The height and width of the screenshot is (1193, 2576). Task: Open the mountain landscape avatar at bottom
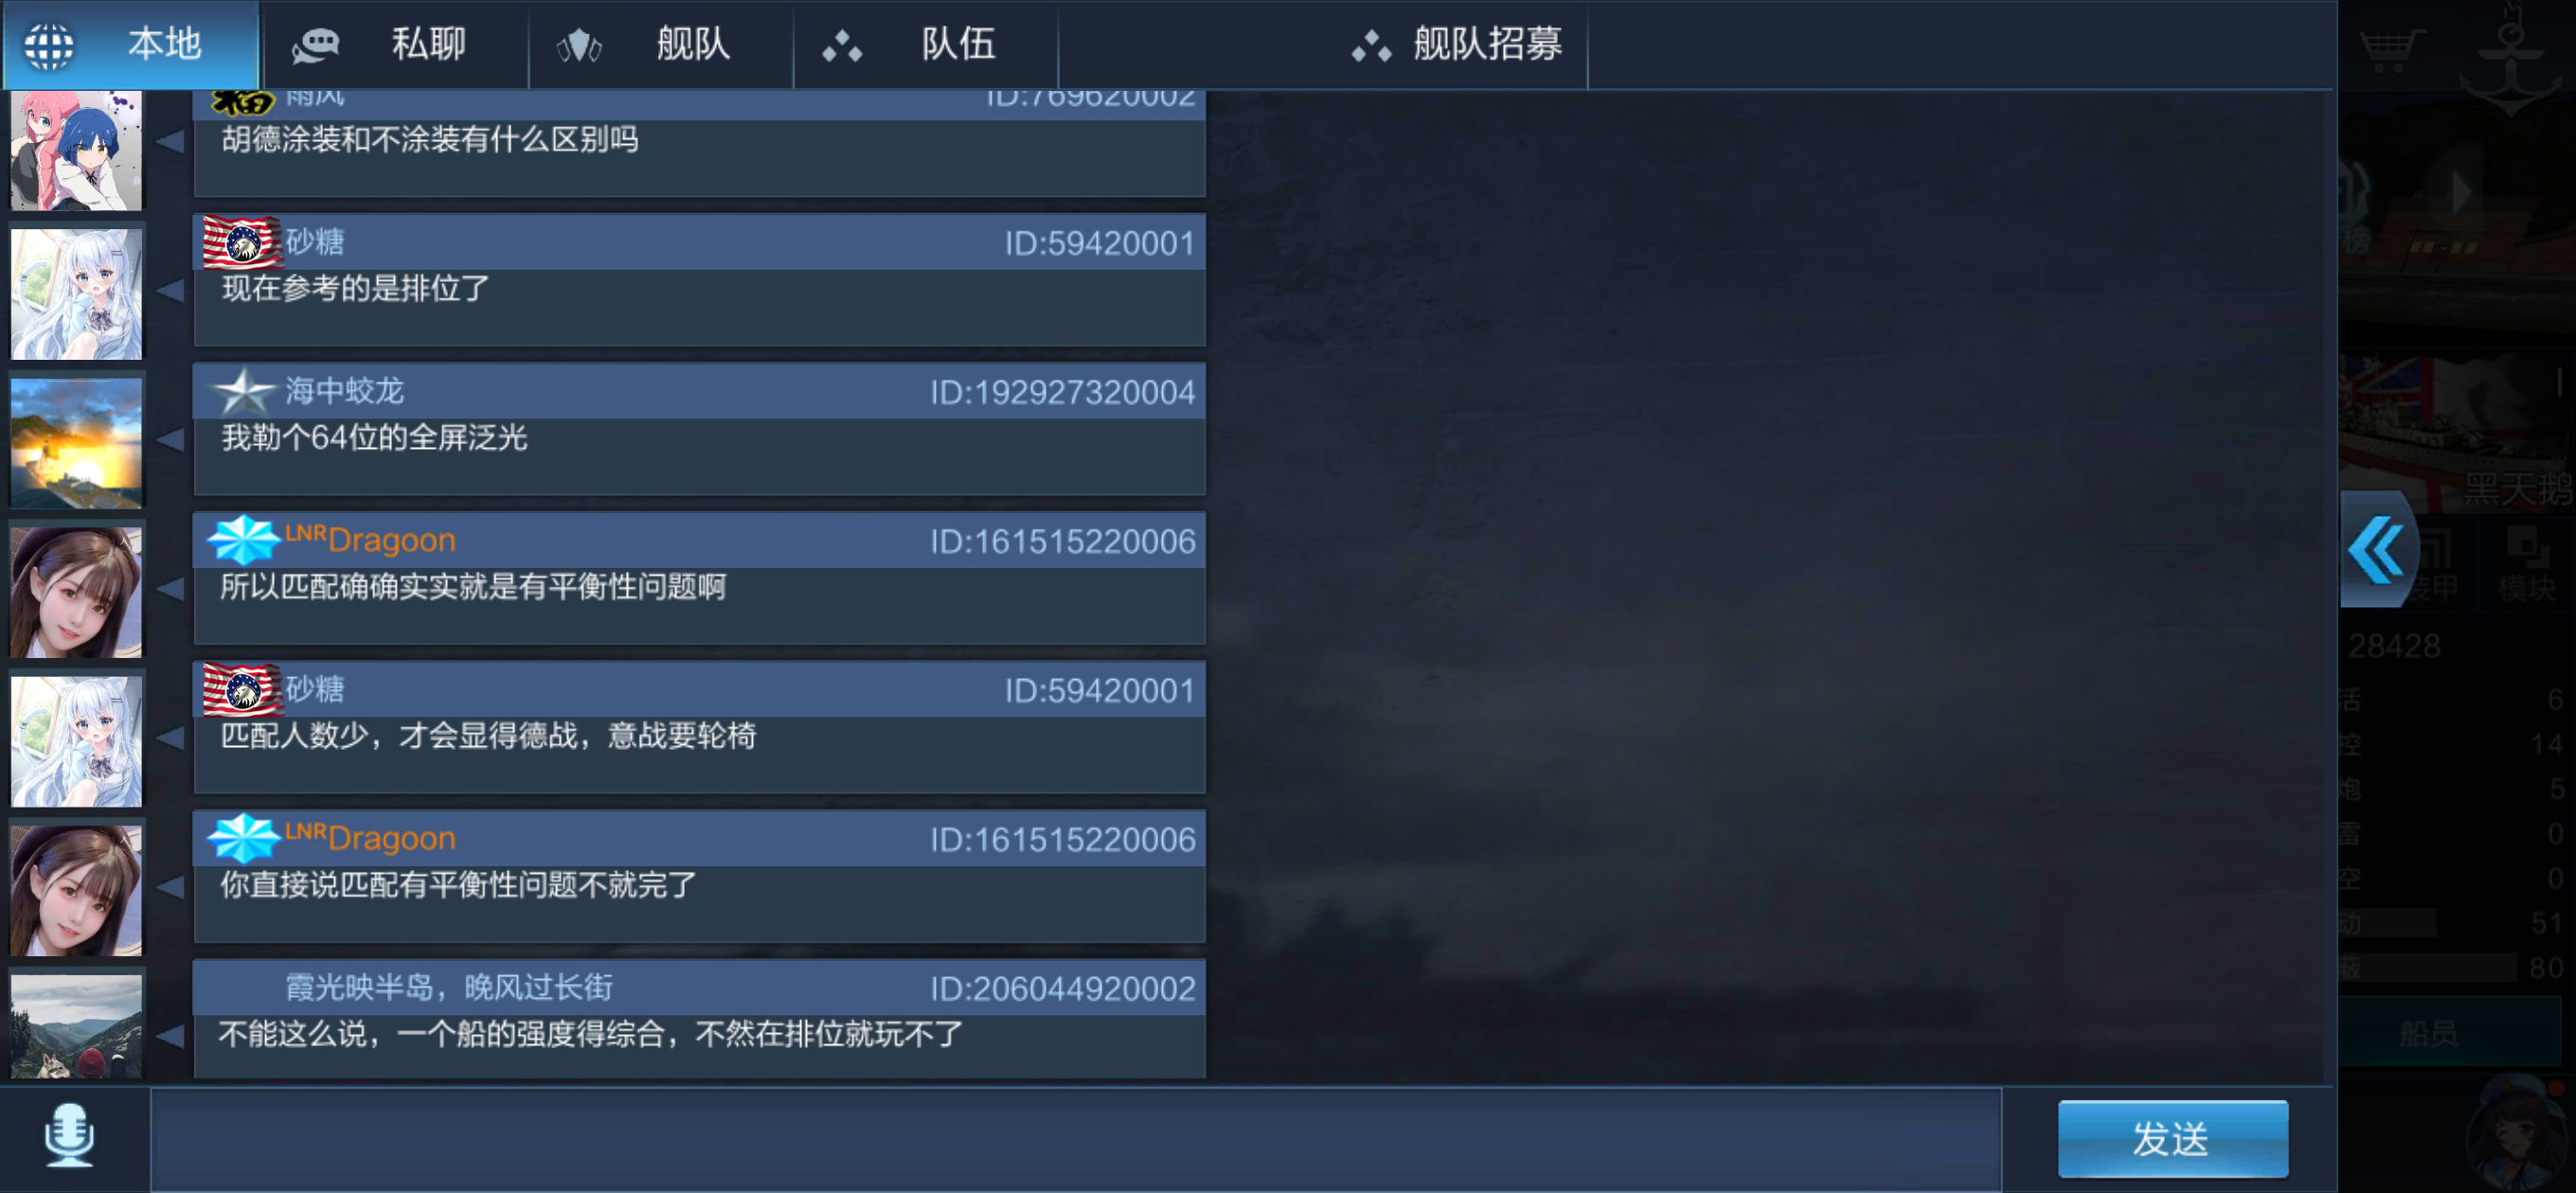click(x=77, y=1025)
